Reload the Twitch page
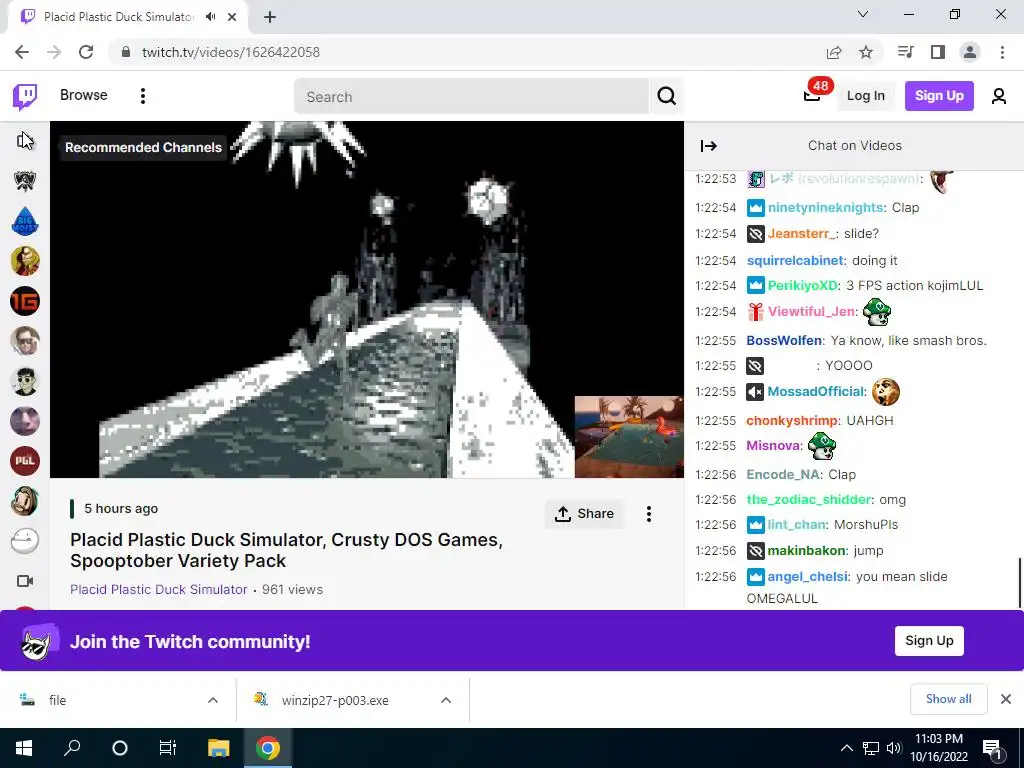The height and width of the screenshot is (768, 1024). click(x=86, y=52)
